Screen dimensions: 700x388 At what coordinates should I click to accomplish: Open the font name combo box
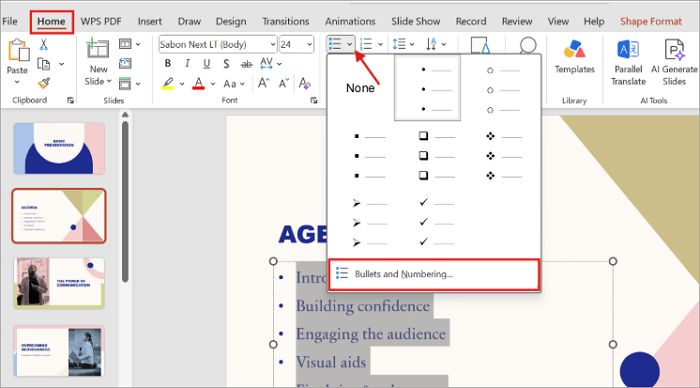pos(218,44)
